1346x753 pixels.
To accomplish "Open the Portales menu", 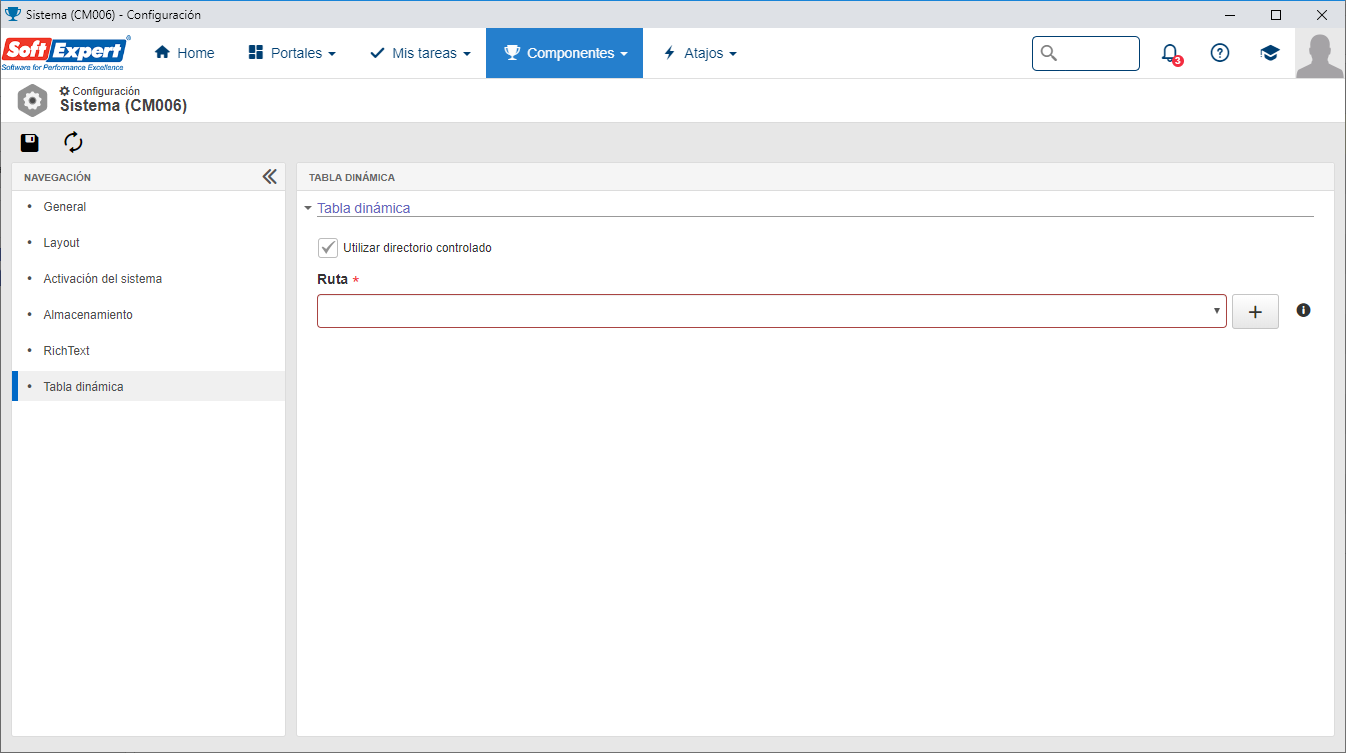I will (x=292, y=53).
